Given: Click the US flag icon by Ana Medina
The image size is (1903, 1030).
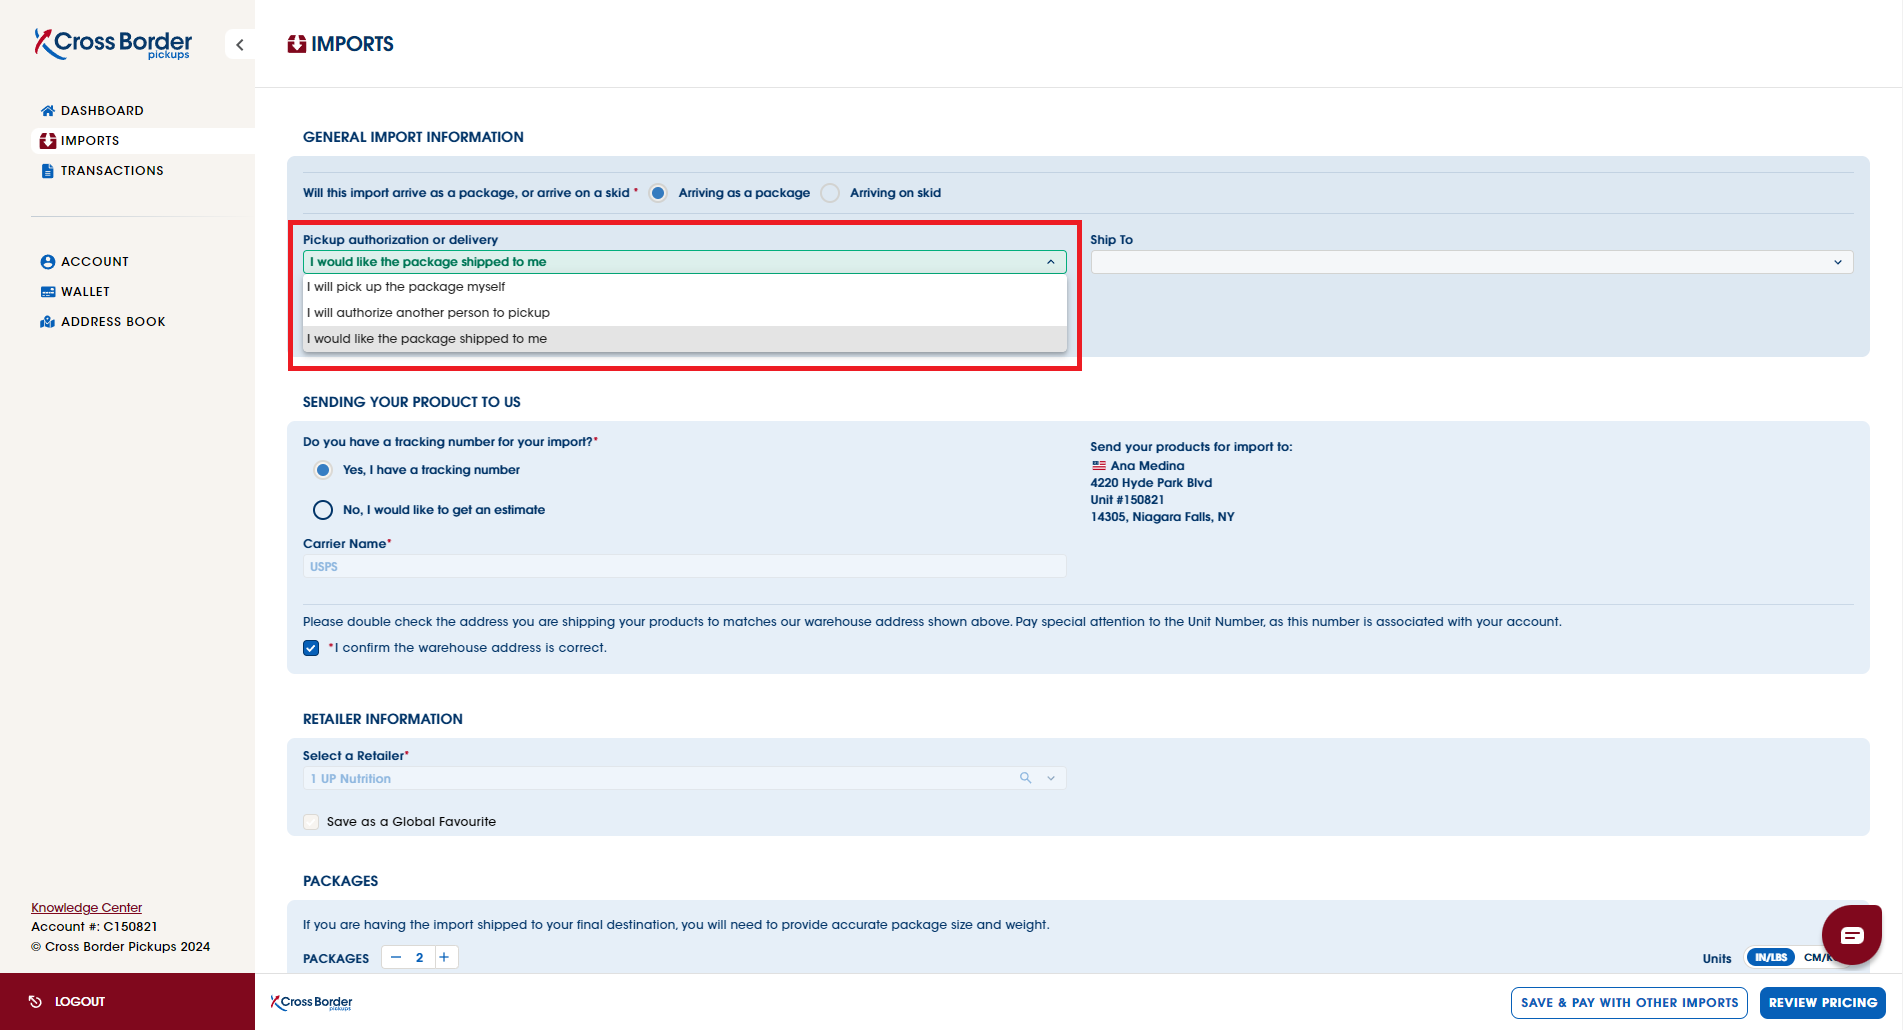Looking at the screenshot, I should coord(1099,466).
